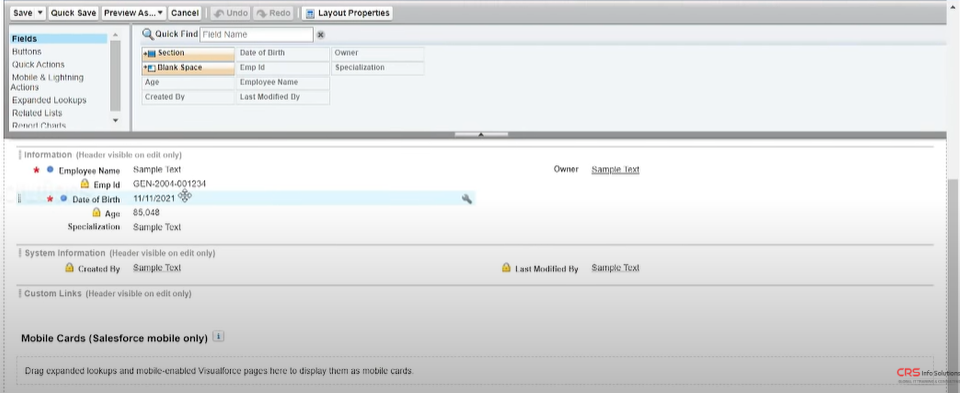
Task: Click the Cancel button
Action: pos(184,13)
